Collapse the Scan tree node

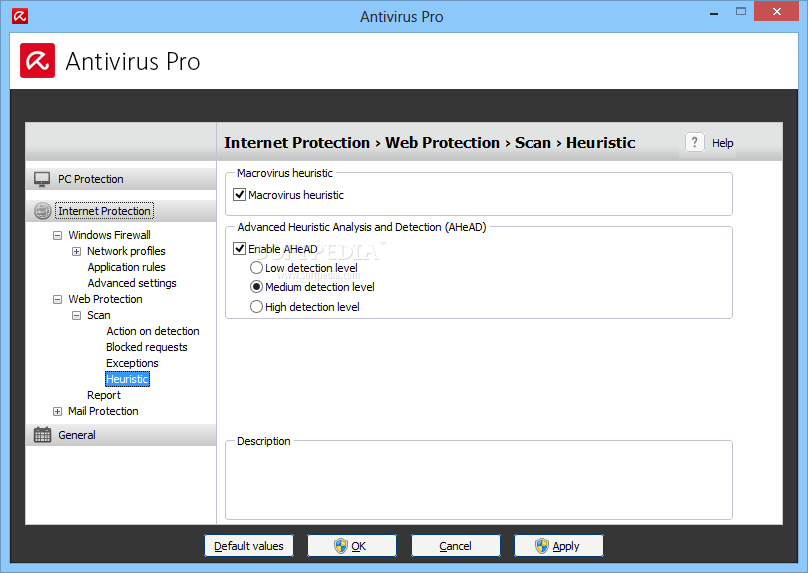click(x=76, y=315)
